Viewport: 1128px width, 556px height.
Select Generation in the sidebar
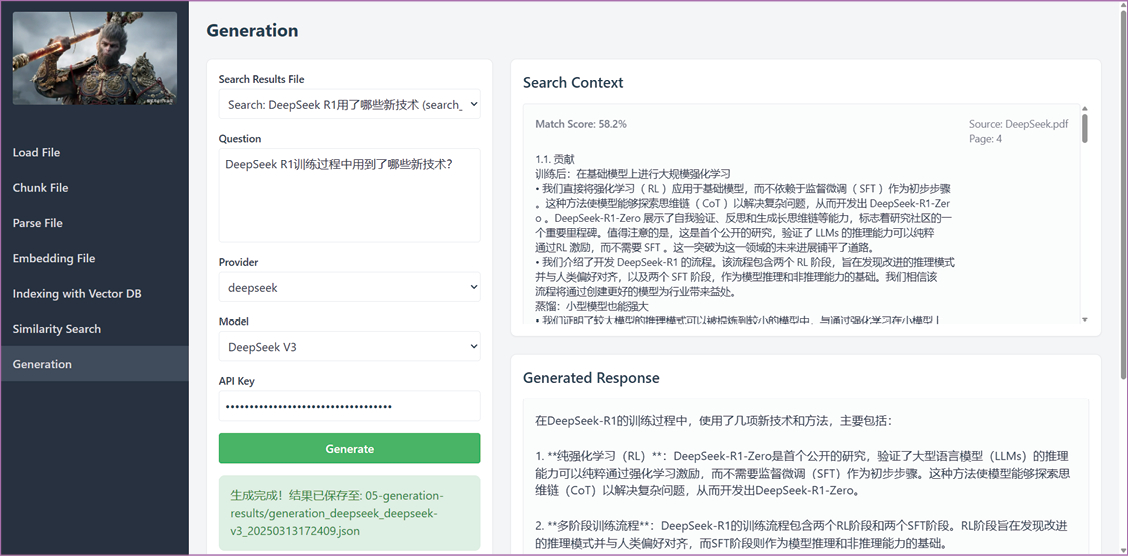pyautogui.click(x=42, y=364)
